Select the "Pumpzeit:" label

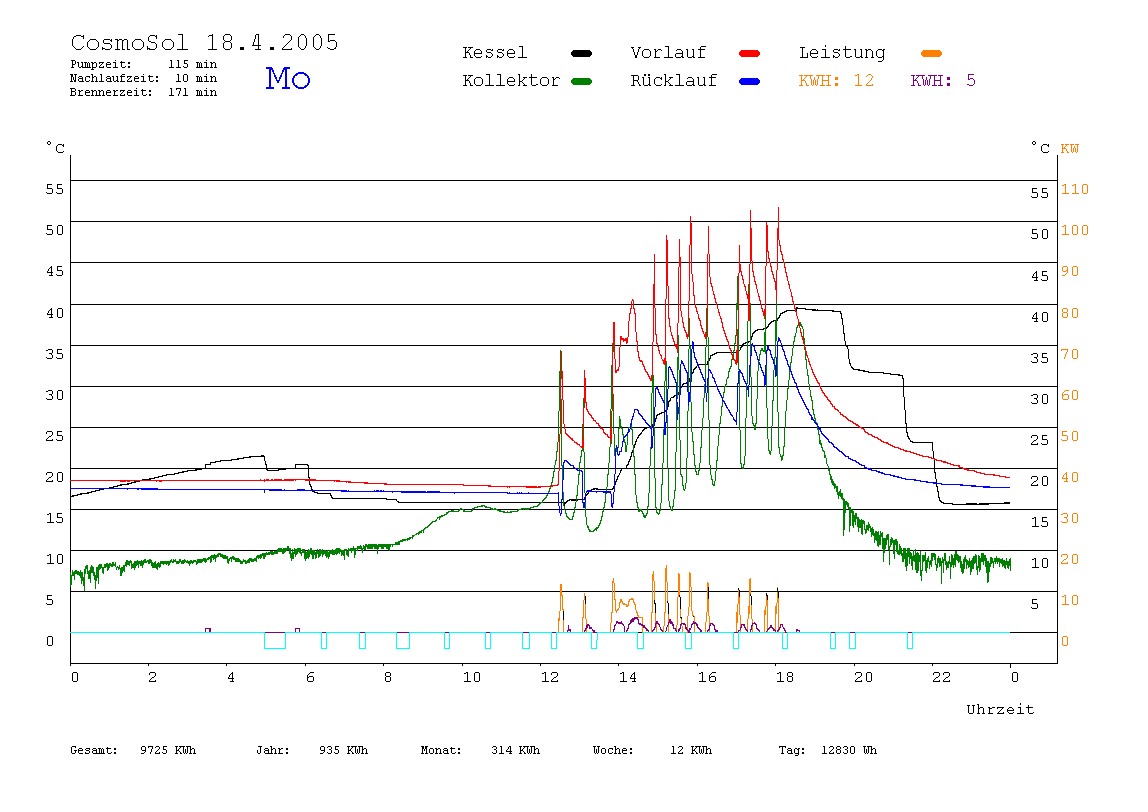[100, 64]
